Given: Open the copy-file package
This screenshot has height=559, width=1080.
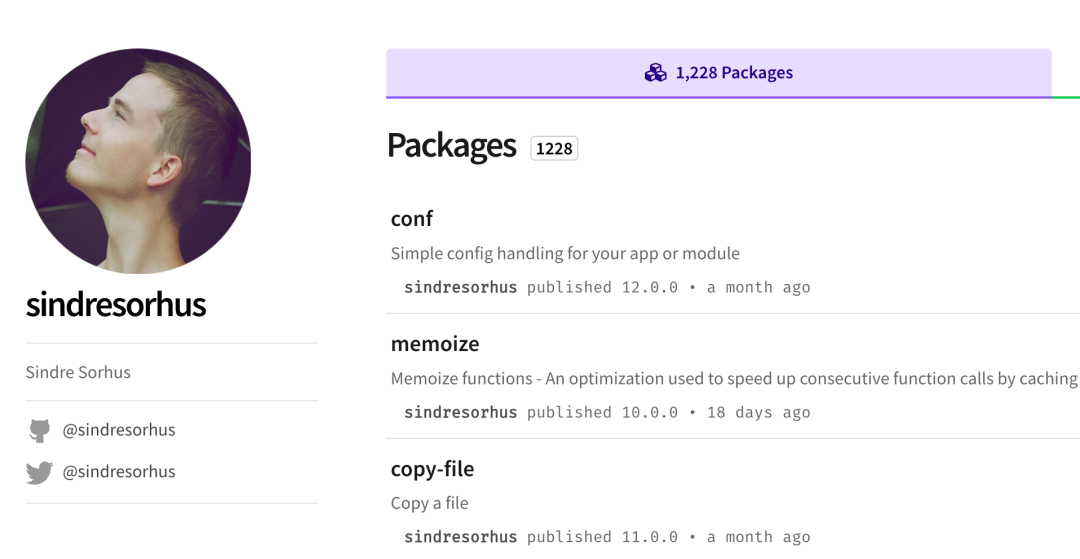Looking at the screenshot, I should point(432,468).
